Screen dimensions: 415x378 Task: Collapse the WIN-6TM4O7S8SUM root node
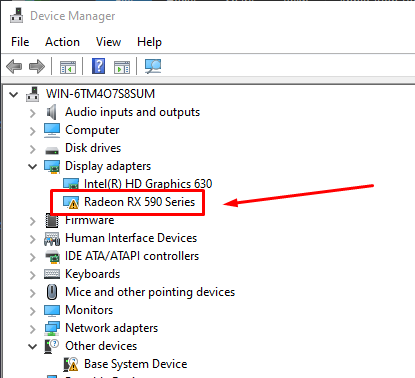coord(14,94)
